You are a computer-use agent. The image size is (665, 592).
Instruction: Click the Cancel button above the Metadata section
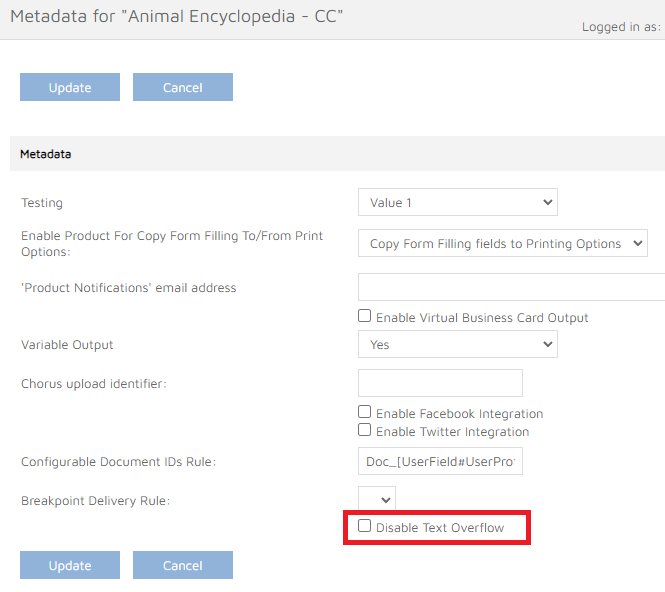(182, 87)
